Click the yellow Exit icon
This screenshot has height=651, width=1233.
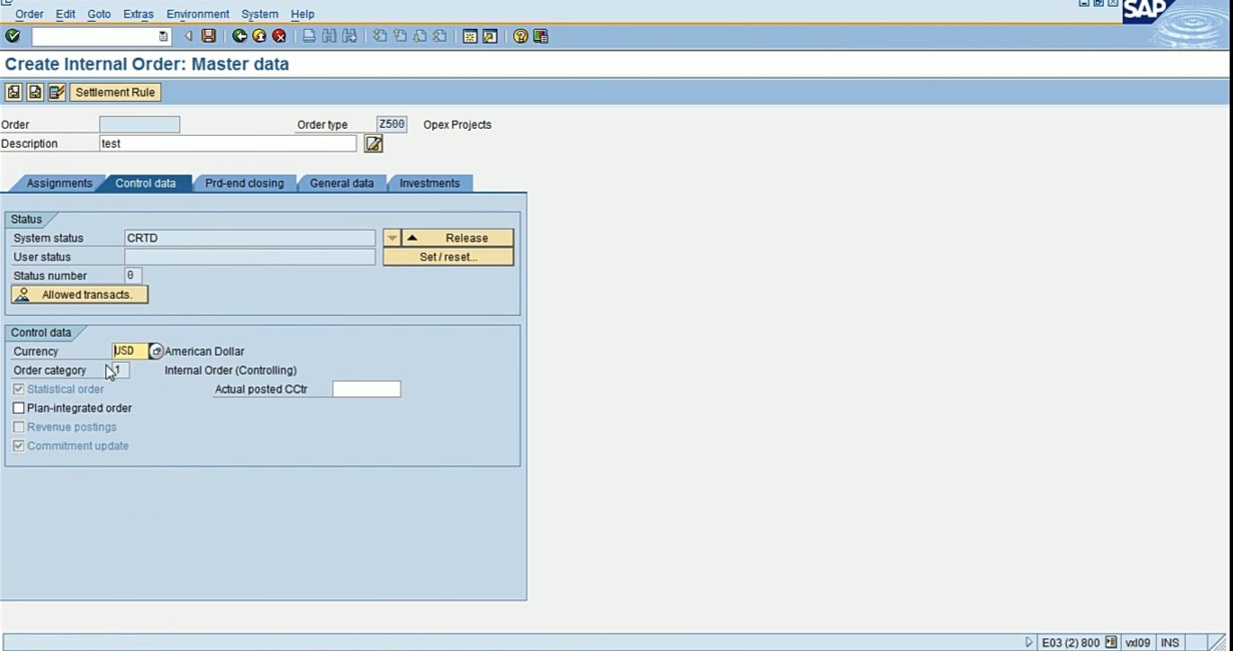[259, 36]
